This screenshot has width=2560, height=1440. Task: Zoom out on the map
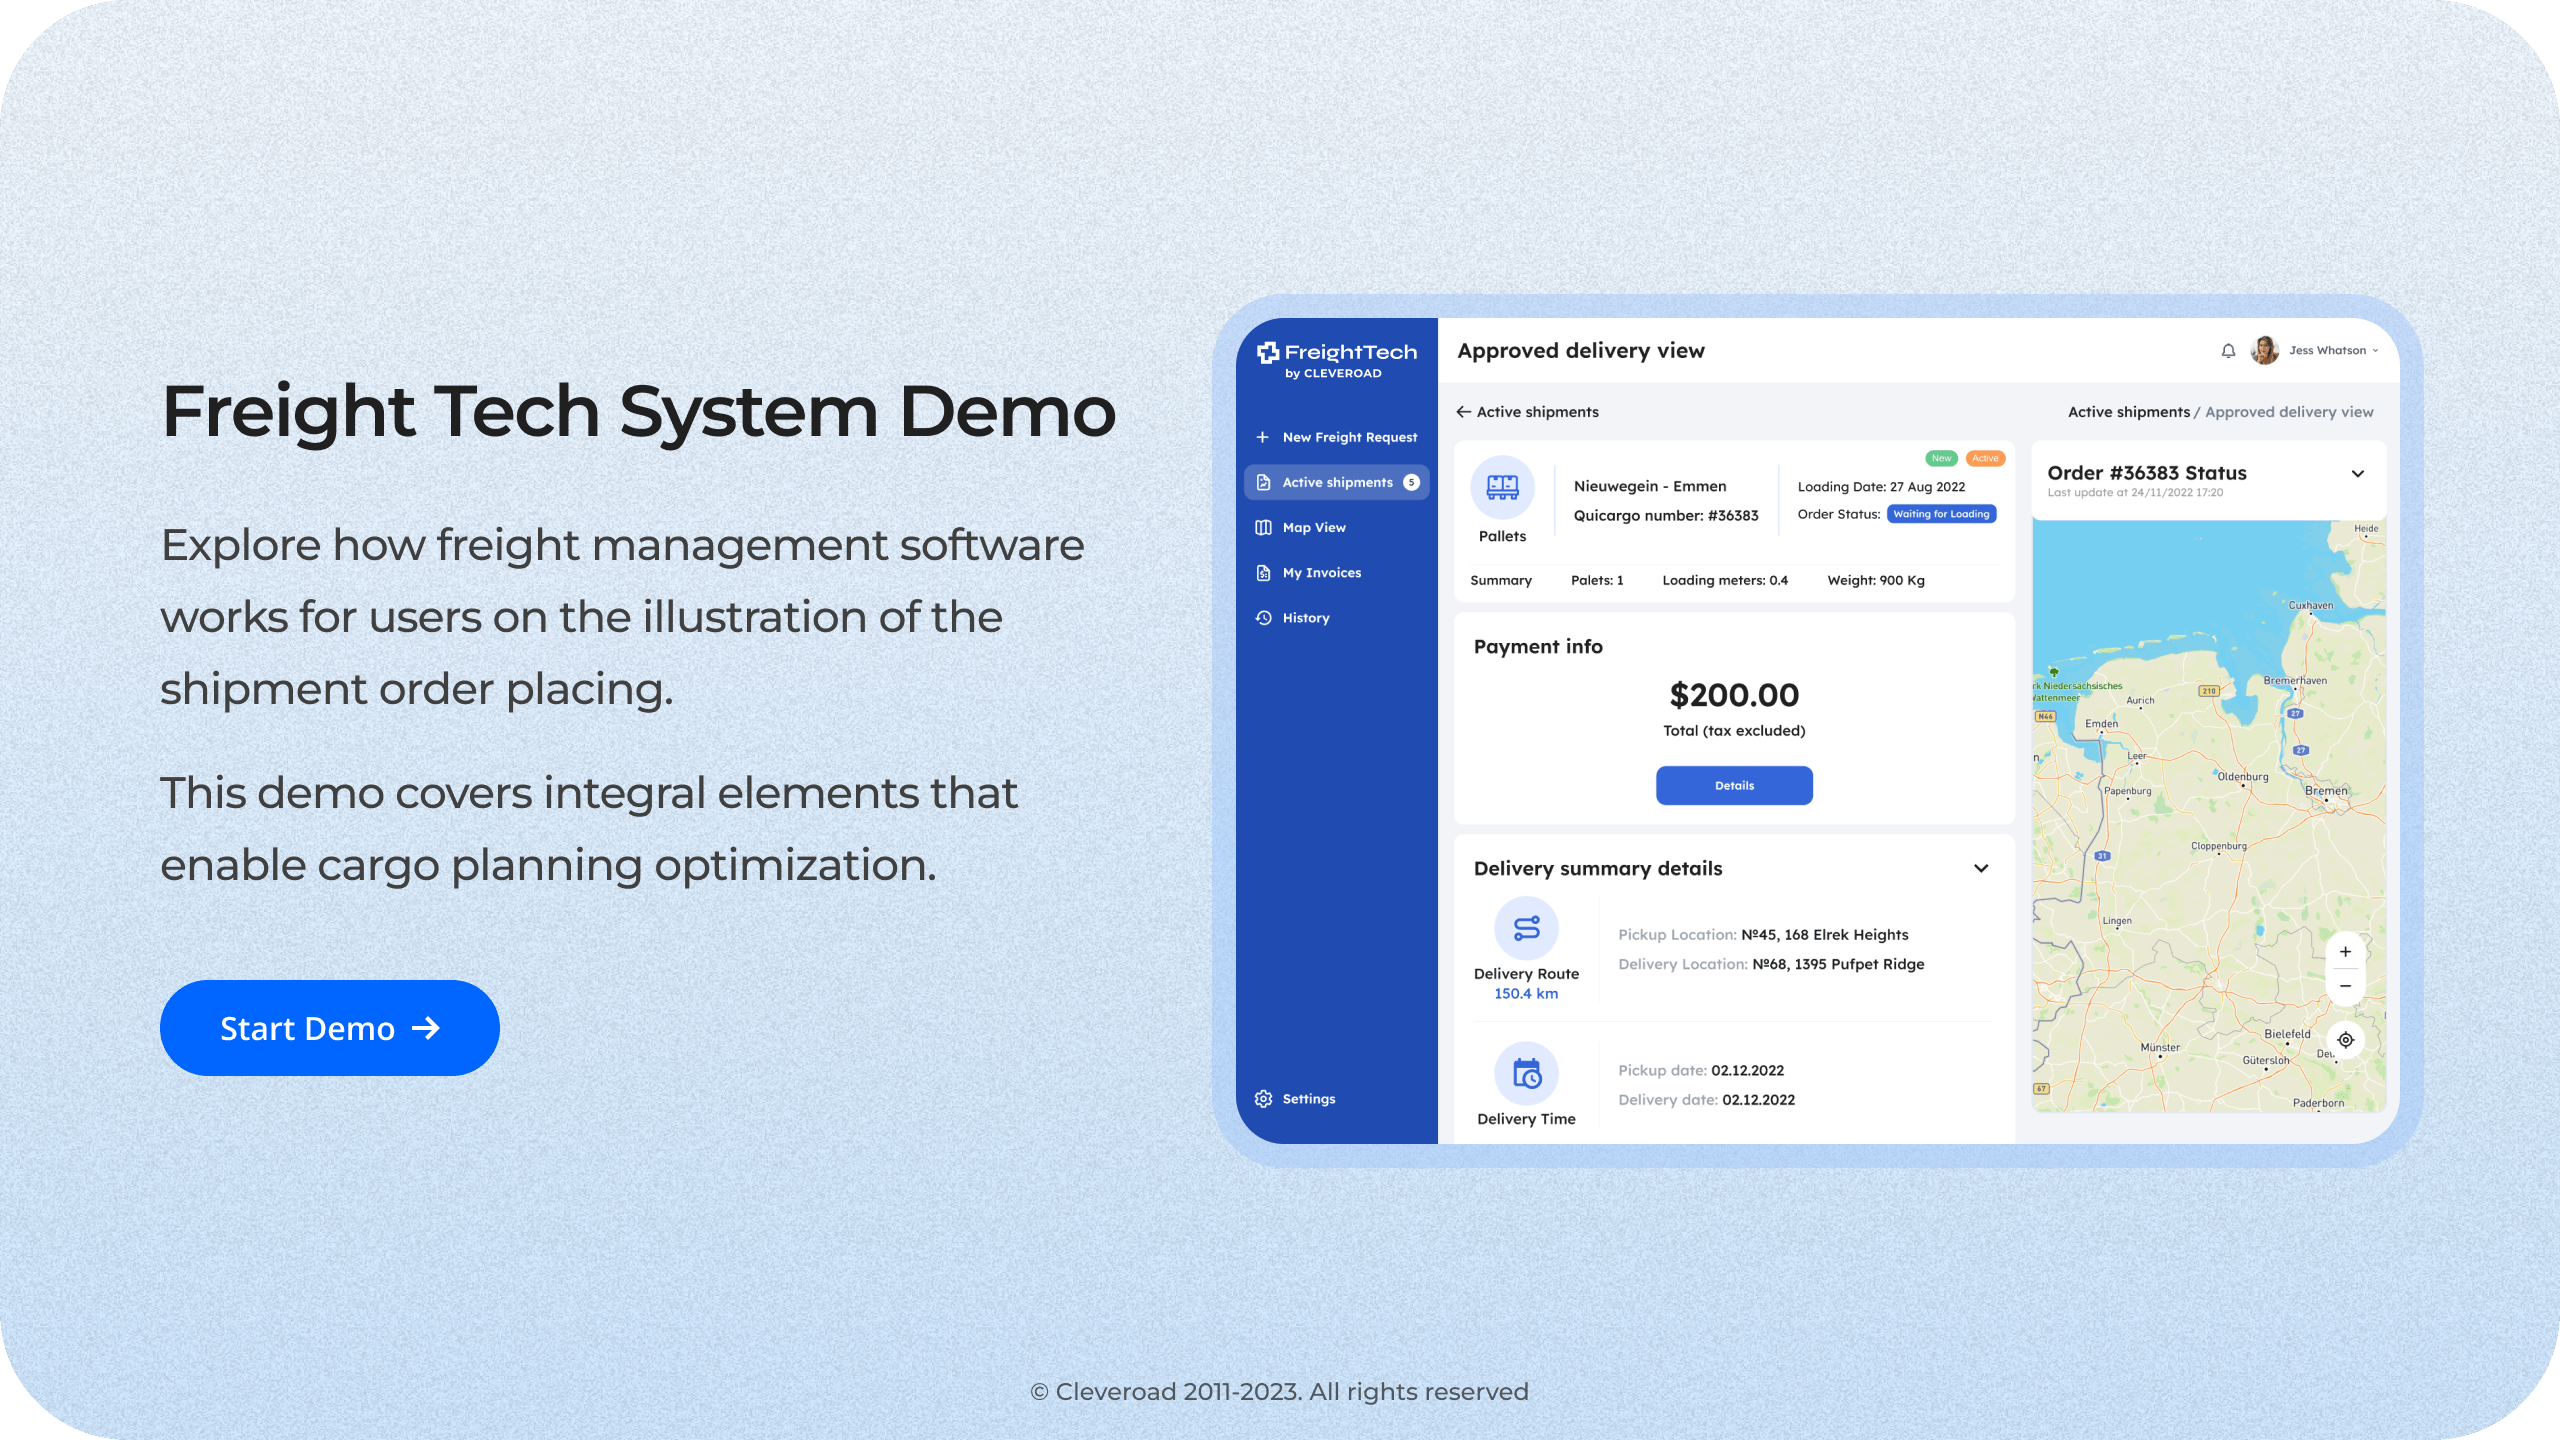2345,986
